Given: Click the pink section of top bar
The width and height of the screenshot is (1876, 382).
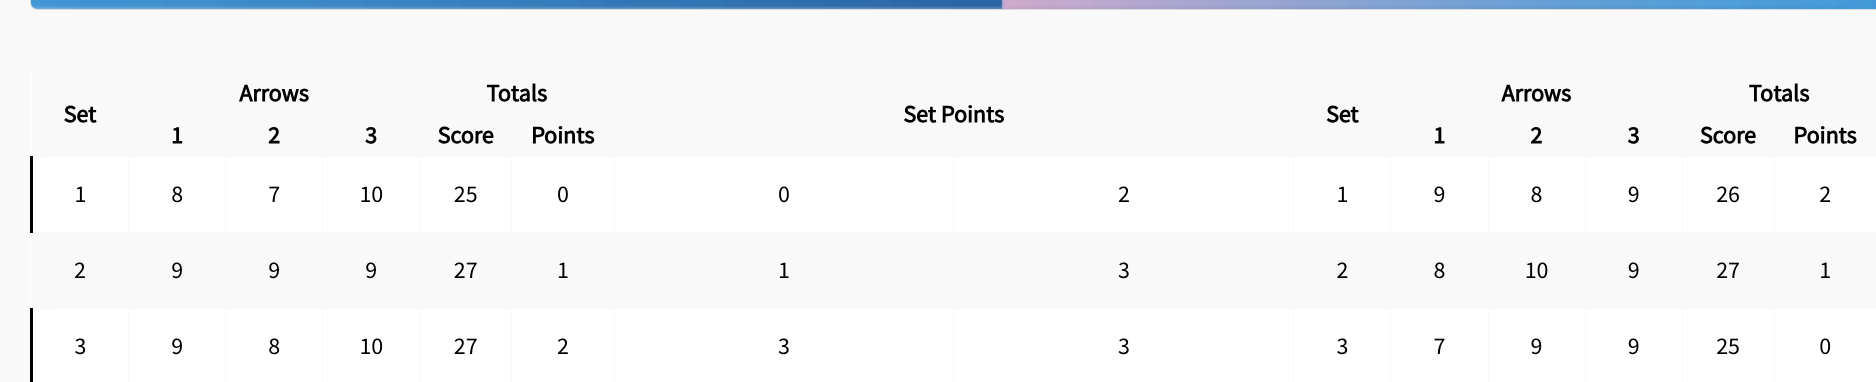Looking at the screenshot, I should point(1100,4).
